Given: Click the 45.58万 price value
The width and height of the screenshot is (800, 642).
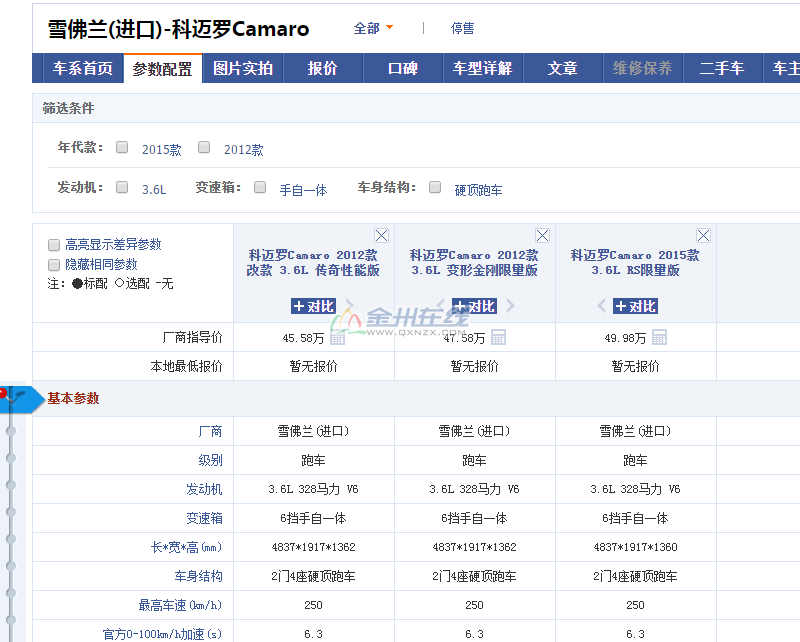Looking at the screenshot, I should [x=303, y=338].
